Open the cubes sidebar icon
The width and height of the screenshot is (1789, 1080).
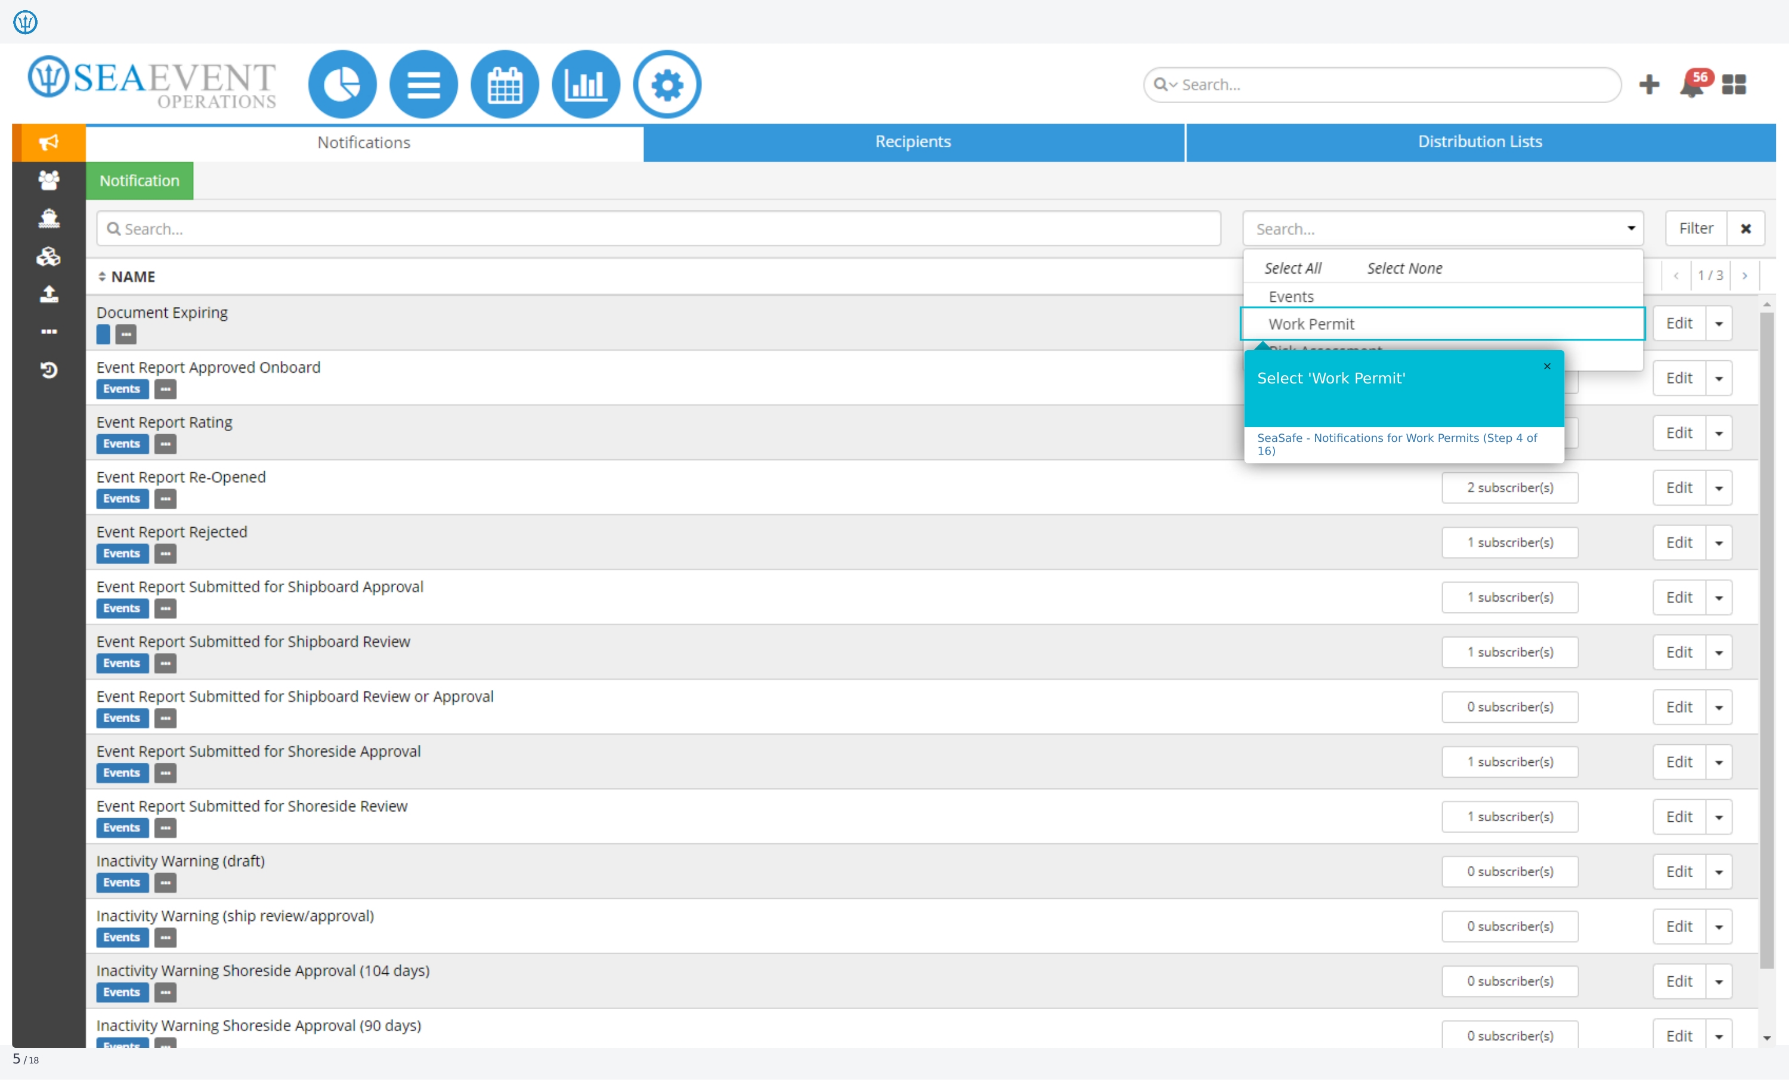49,256
